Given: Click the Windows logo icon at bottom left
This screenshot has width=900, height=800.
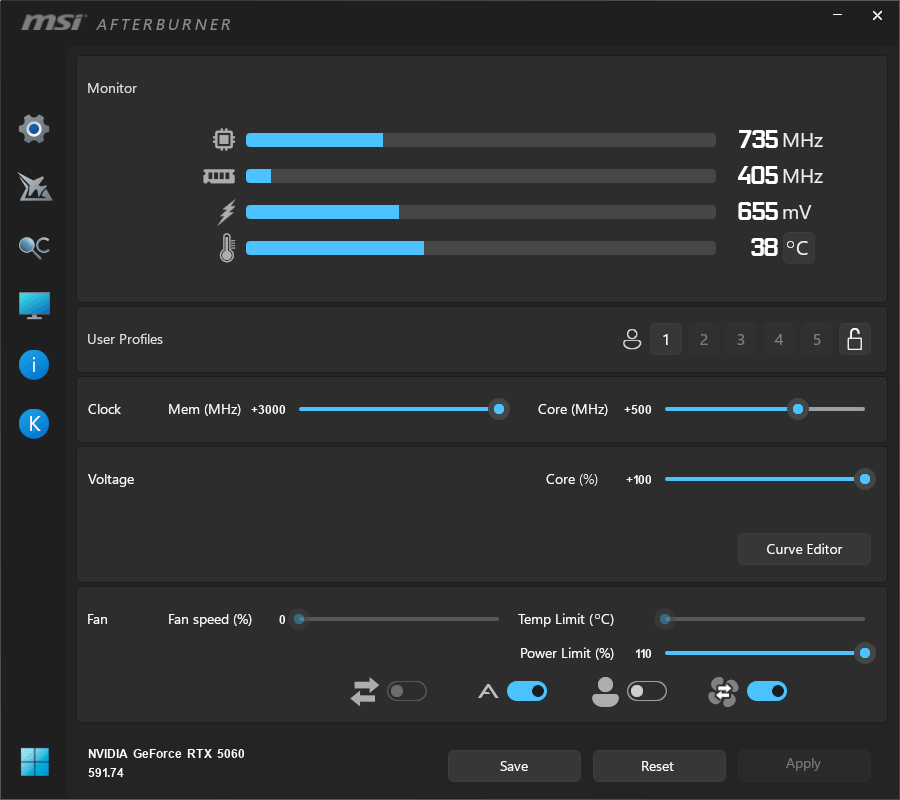Looking at the screenshot, I should 33,761.
